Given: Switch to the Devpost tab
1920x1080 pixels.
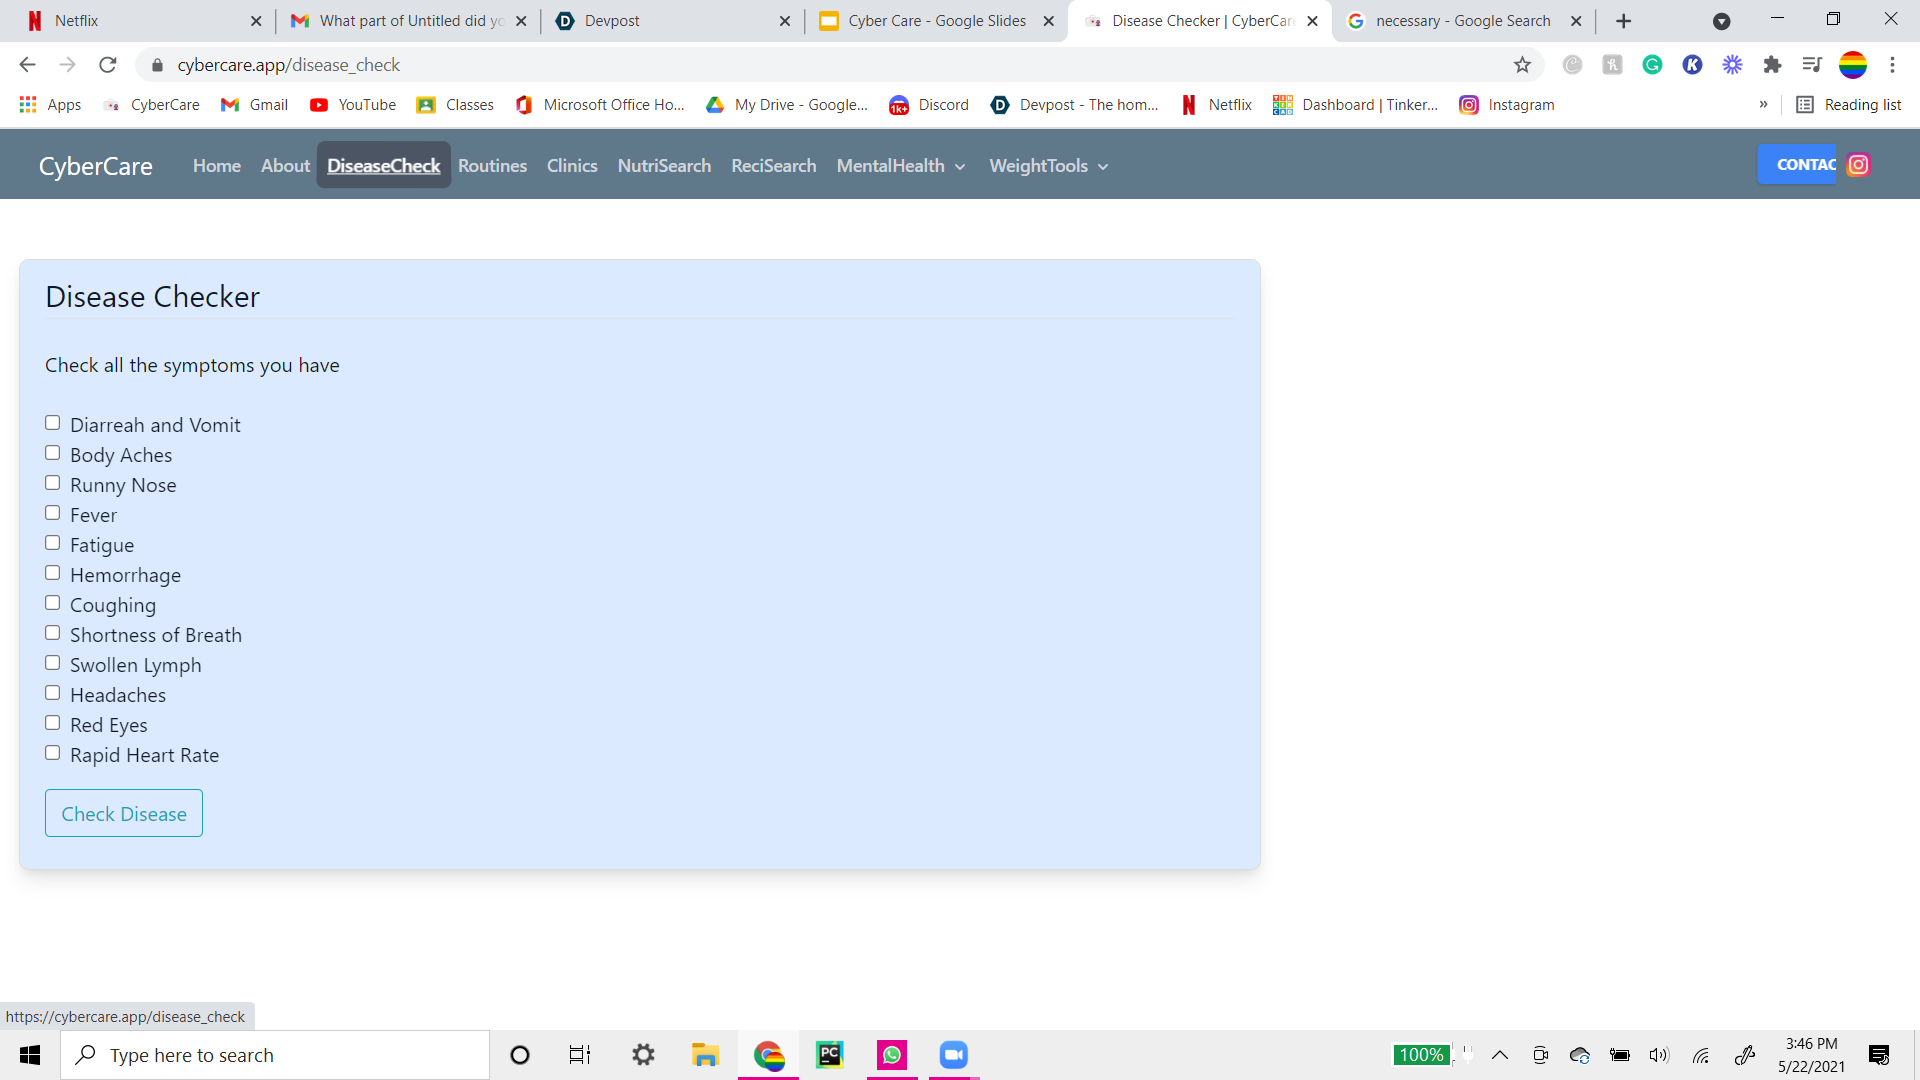Looking at the screenshot, I should (670, 21).
